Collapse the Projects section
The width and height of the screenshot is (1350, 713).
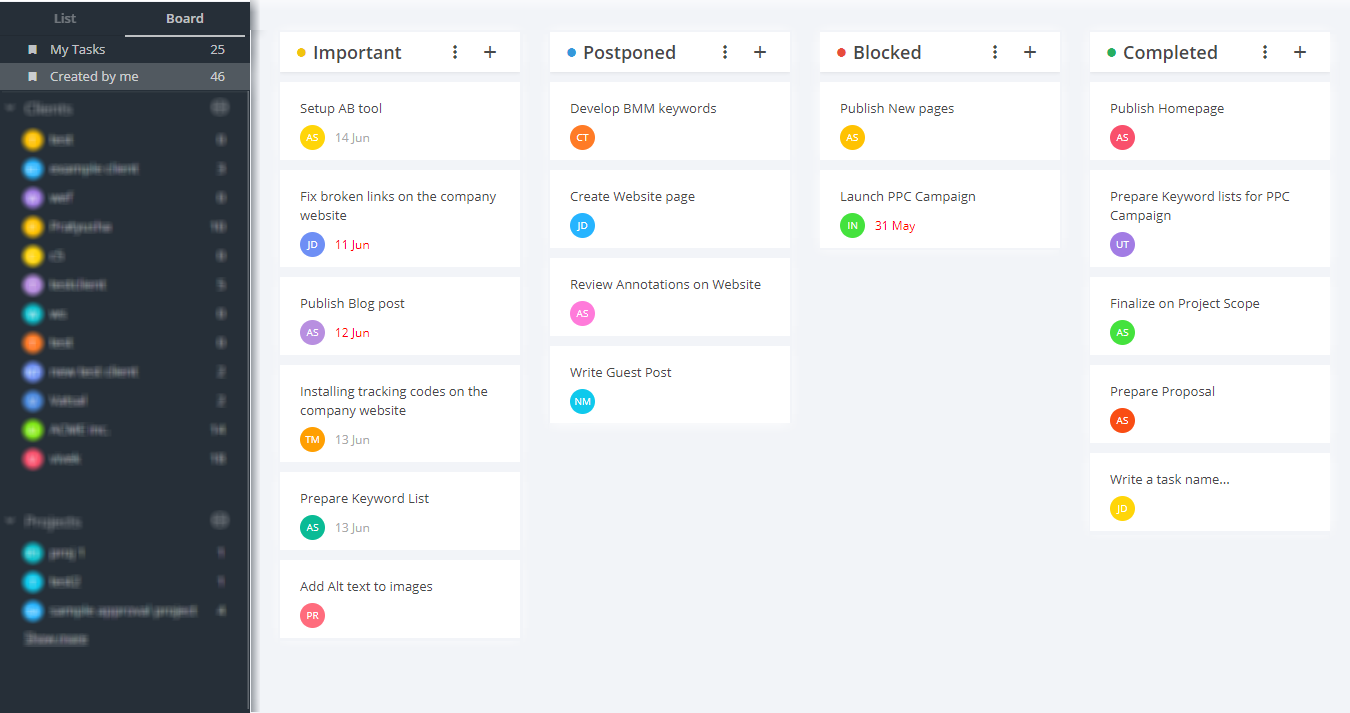click(9, 521)
